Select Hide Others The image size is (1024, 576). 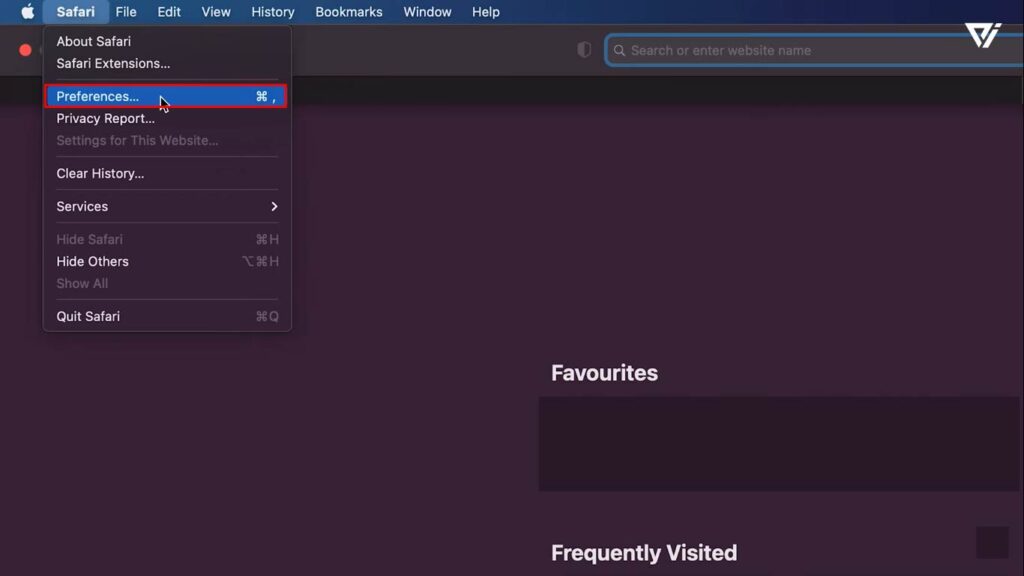point(167,261)
